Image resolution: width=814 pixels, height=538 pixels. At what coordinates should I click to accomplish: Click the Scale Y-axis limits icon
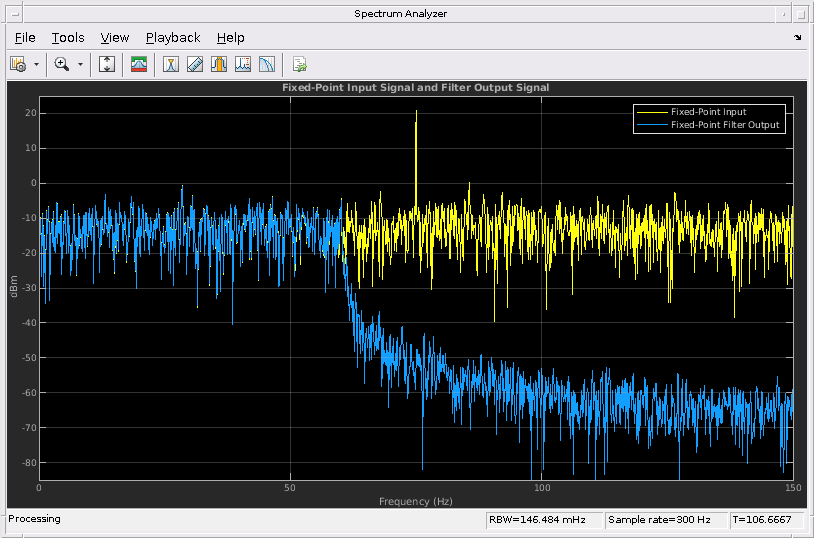click(108, 64)
